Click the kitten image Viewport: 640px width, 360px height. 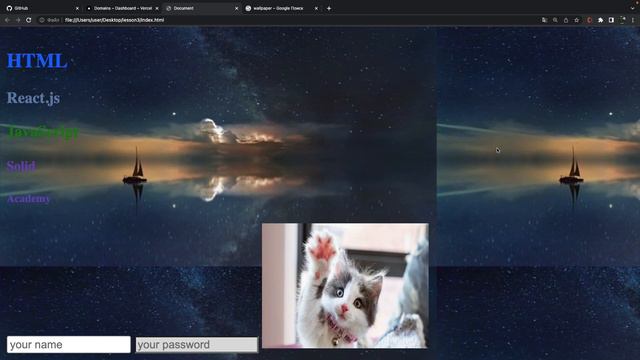point(345,286)
